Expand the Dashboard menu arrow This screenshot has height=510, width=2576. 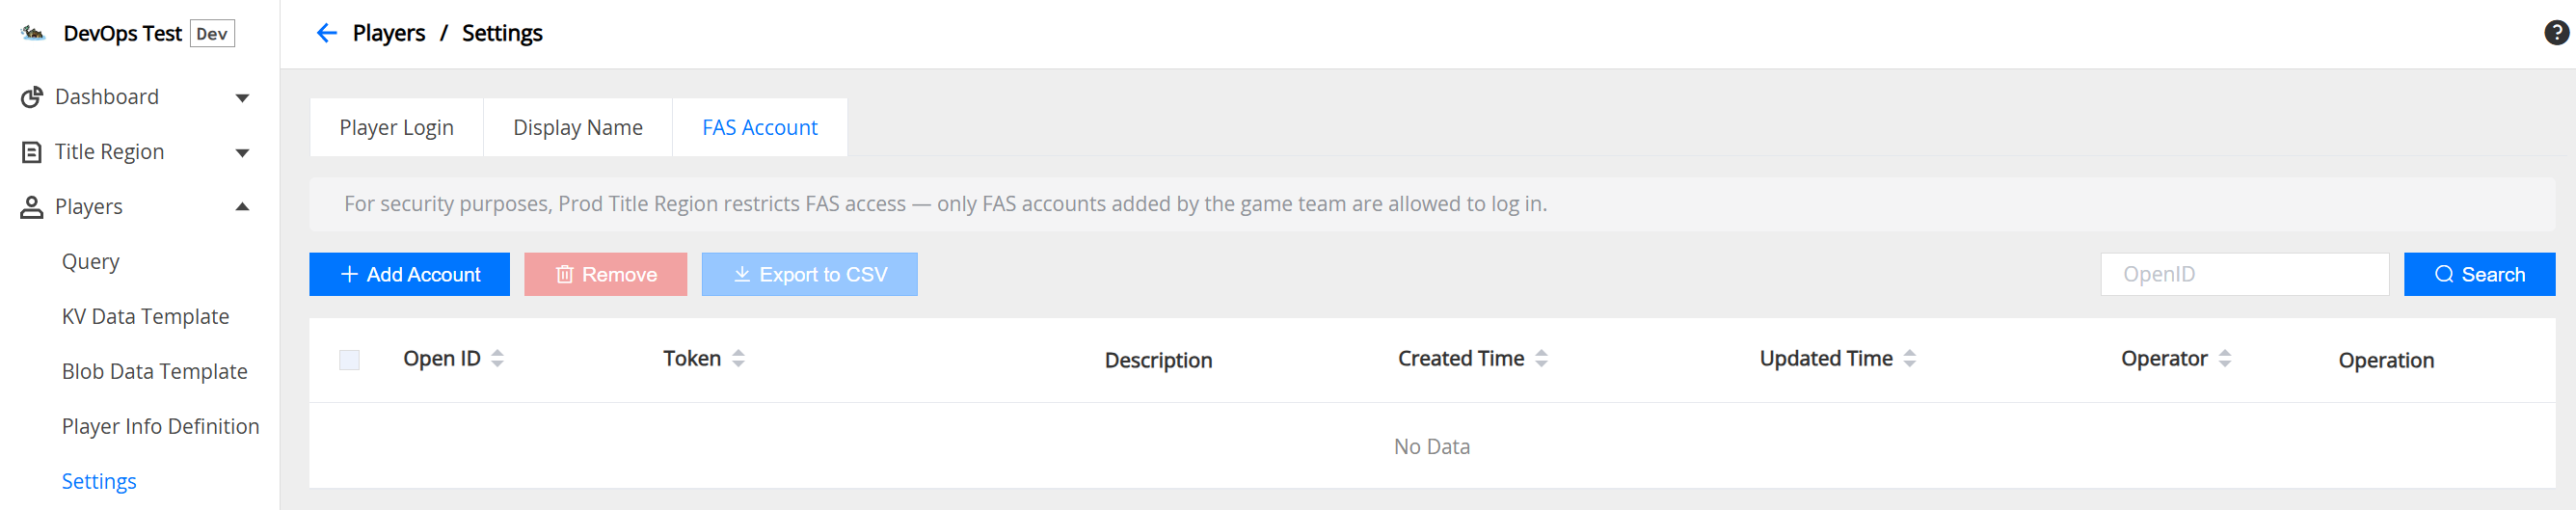(242, 98)
